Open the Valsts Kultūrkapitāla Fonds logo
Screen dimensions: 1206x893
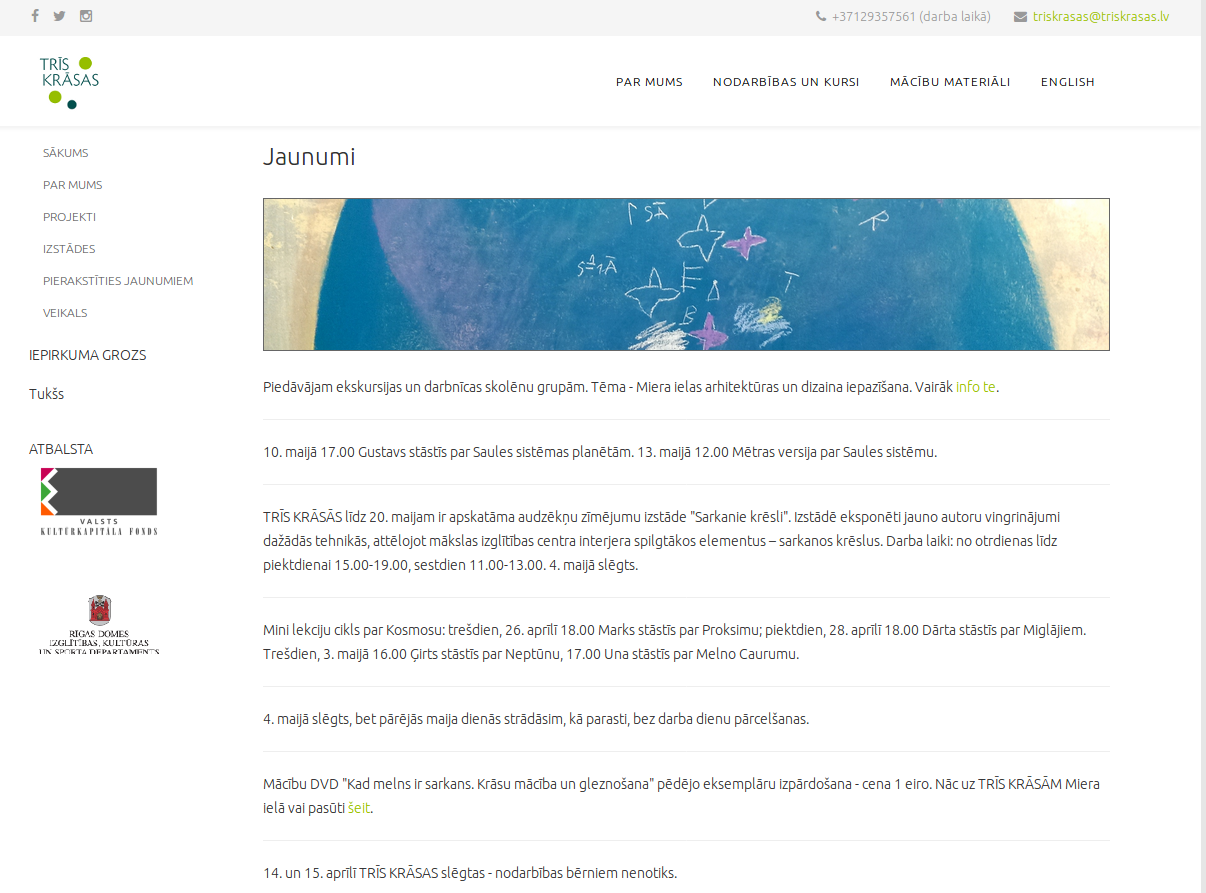[x=99, y=502]
